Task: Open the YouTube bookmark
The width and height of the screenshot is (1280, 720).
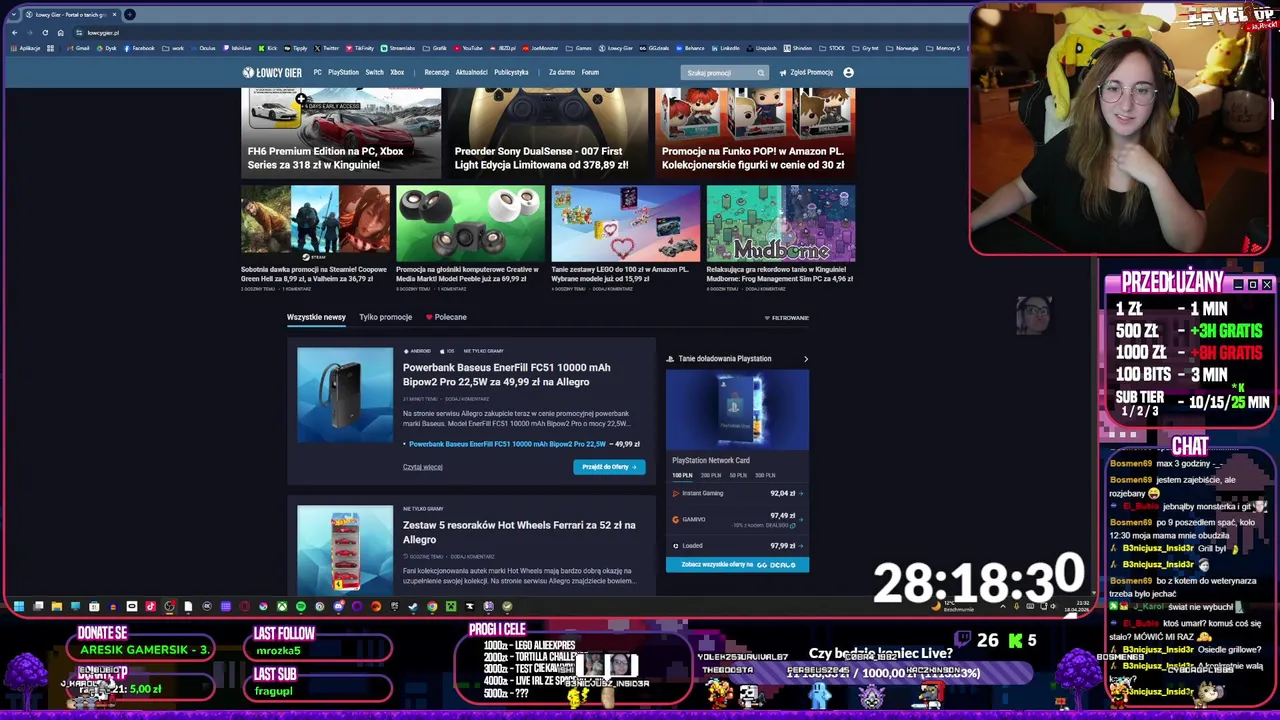Action: point(468,48)
